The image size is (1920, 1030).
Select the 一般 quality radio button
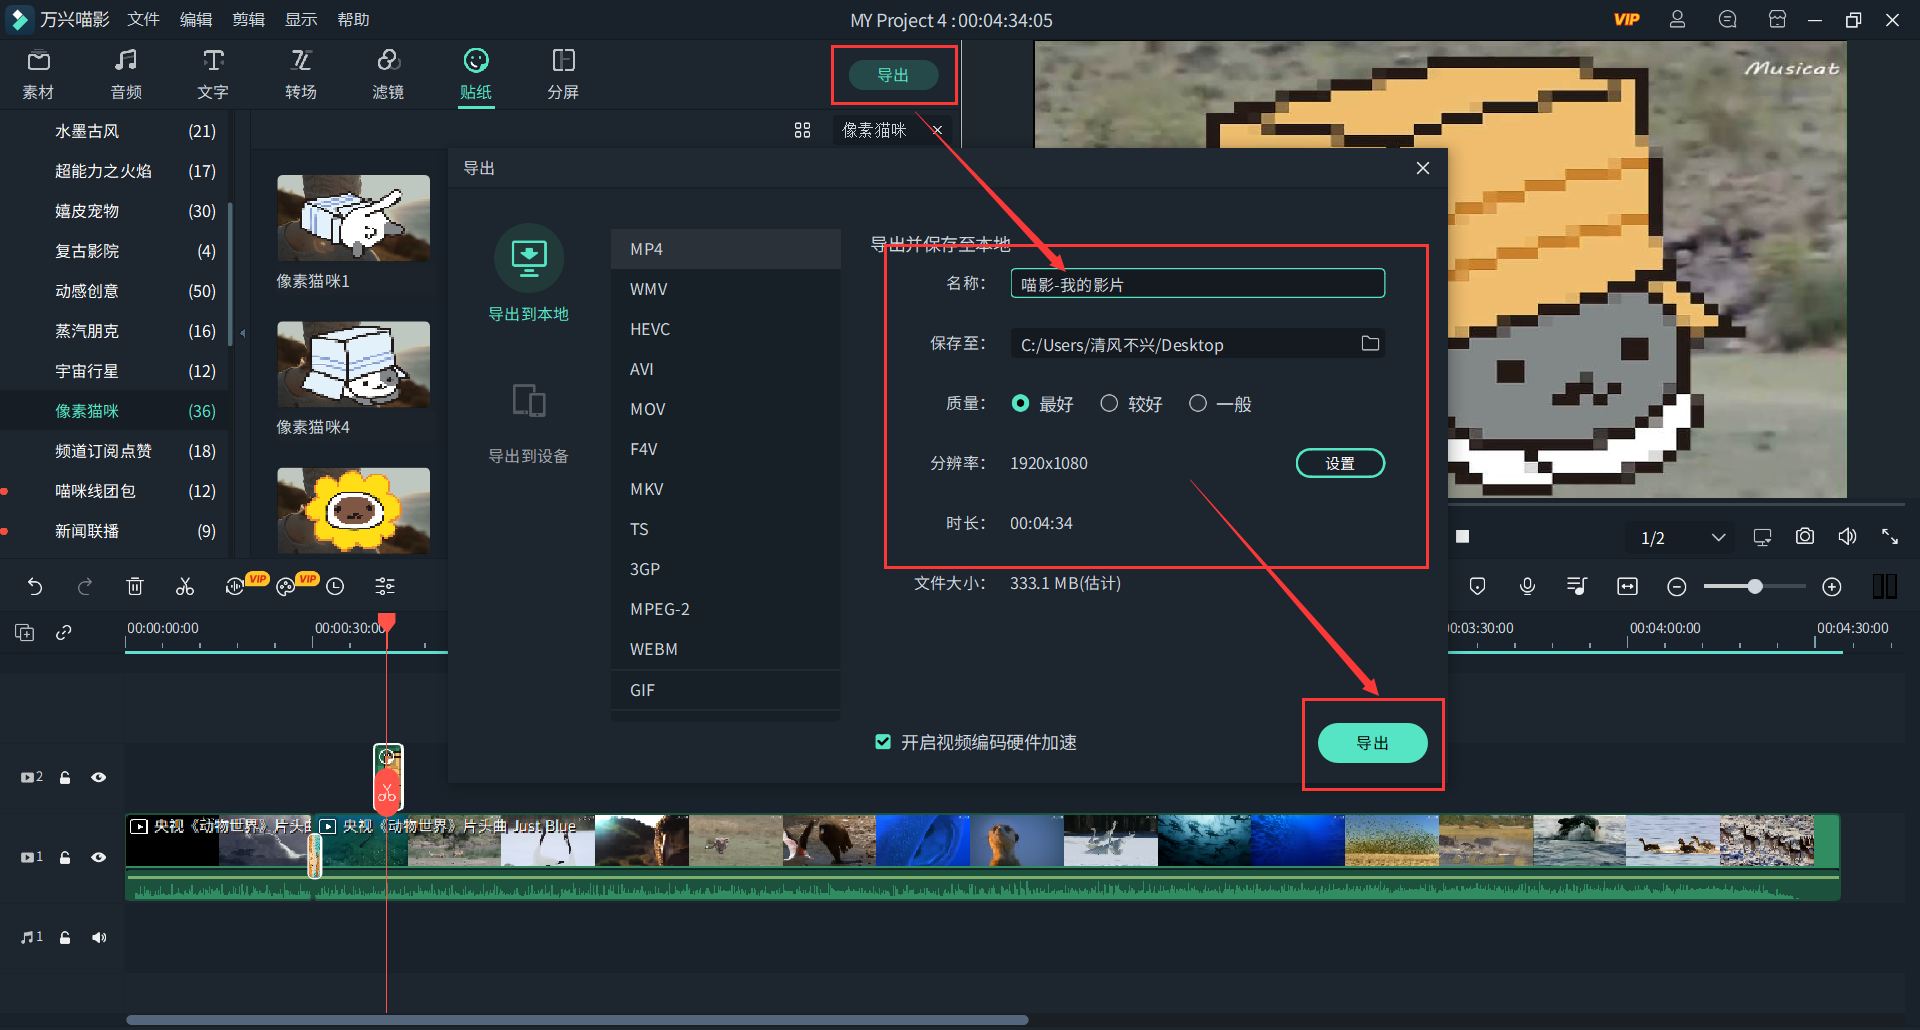point(1197,403)
